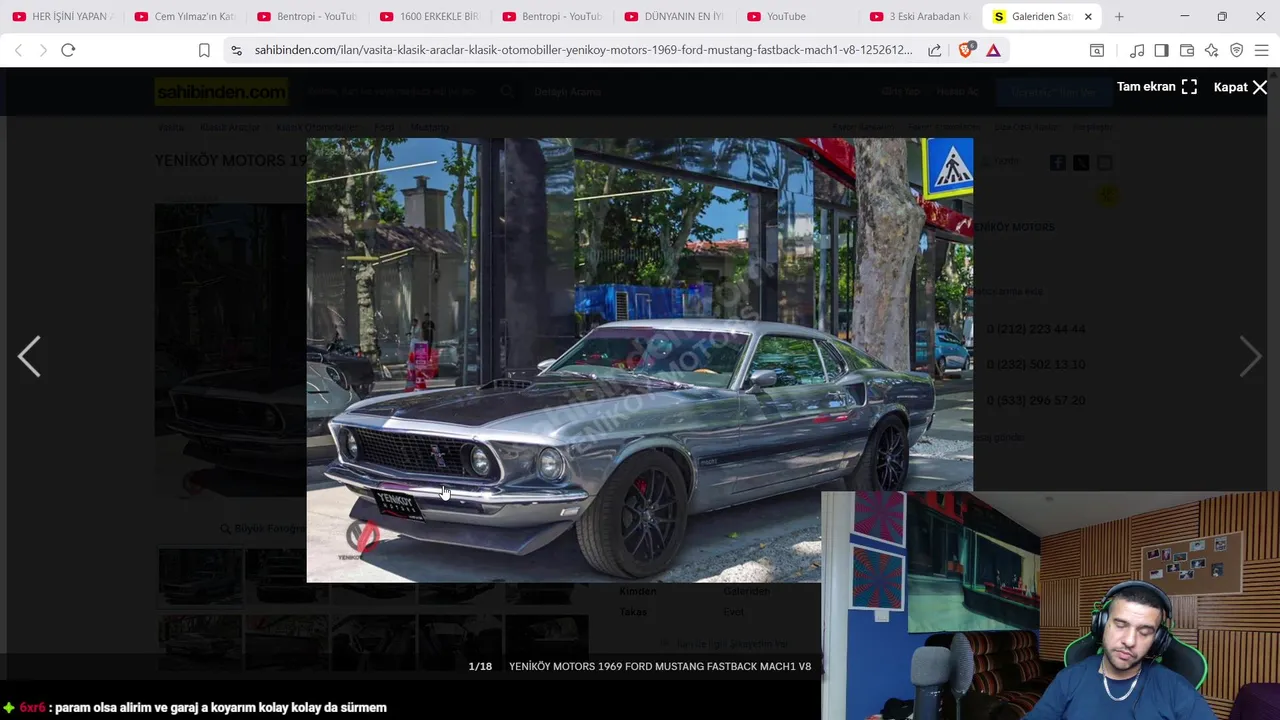Reload the sahibinden page
The width and height of the screenshot is (1280, 720).
tap(68, 50)
